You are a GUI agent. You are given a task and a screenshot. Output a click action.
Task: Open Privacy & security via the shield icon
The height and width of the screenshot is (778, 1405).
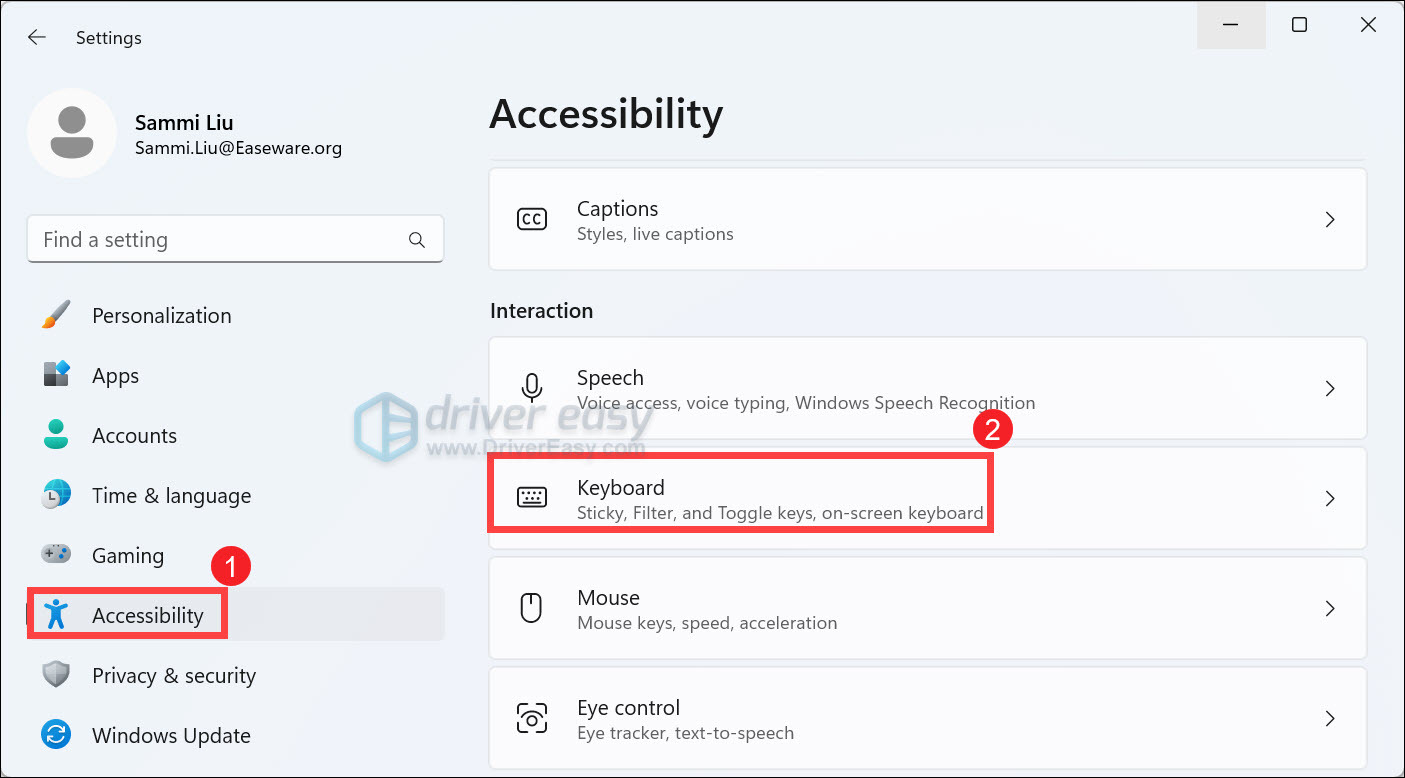coord(56,675)
